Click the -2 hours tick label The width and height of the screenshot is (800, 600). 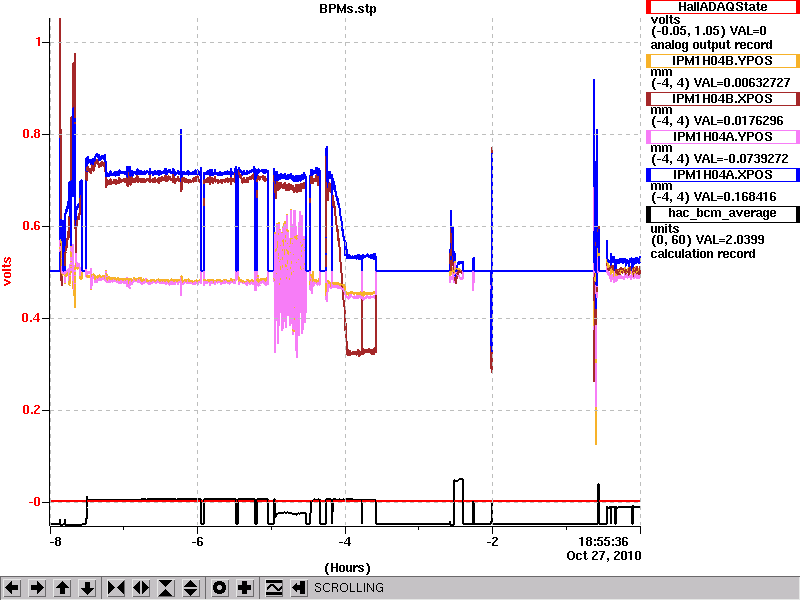[x=492, y=541]
